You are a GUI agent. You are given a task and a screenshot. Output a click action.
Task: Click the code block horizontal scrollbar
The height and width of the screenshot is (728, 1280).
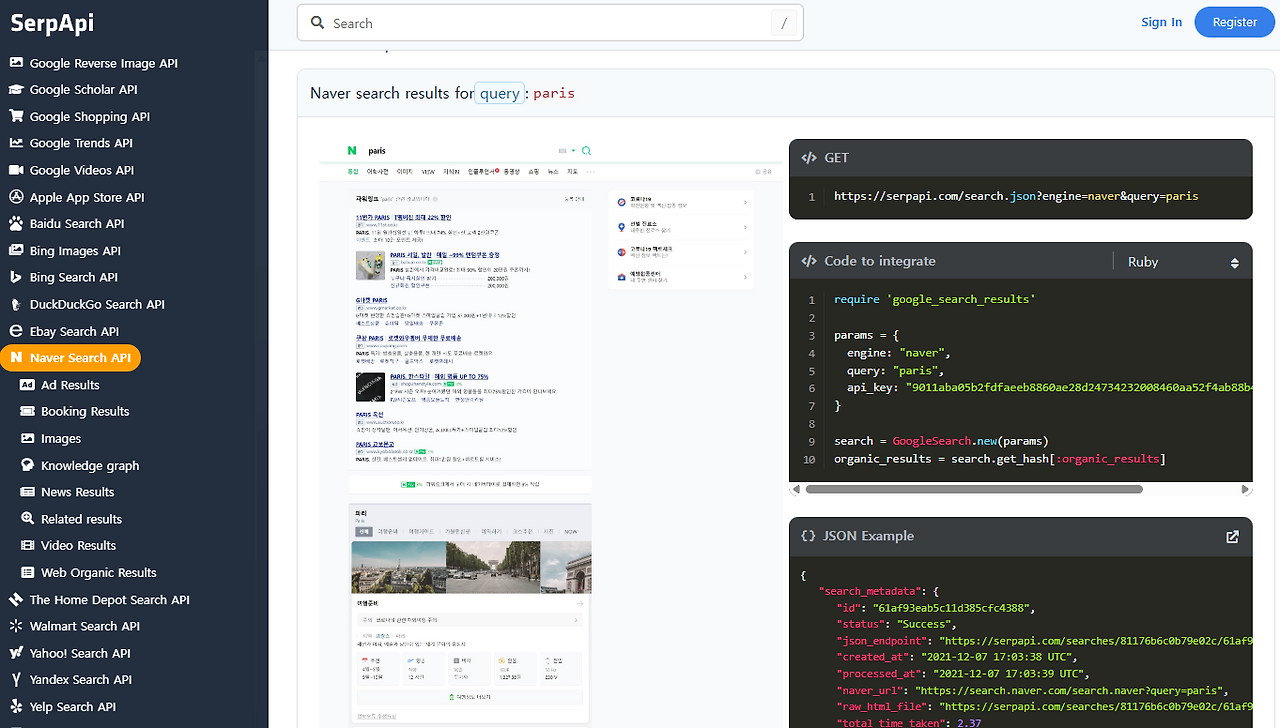tap(974, 490)
